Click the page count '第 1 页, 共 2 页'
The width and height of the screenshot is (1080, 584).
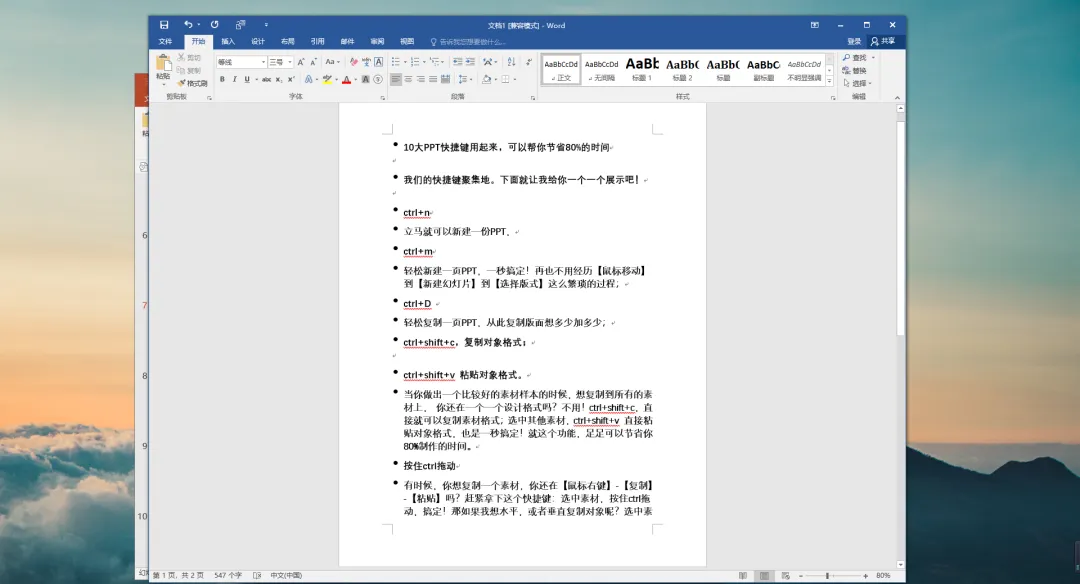178,575
